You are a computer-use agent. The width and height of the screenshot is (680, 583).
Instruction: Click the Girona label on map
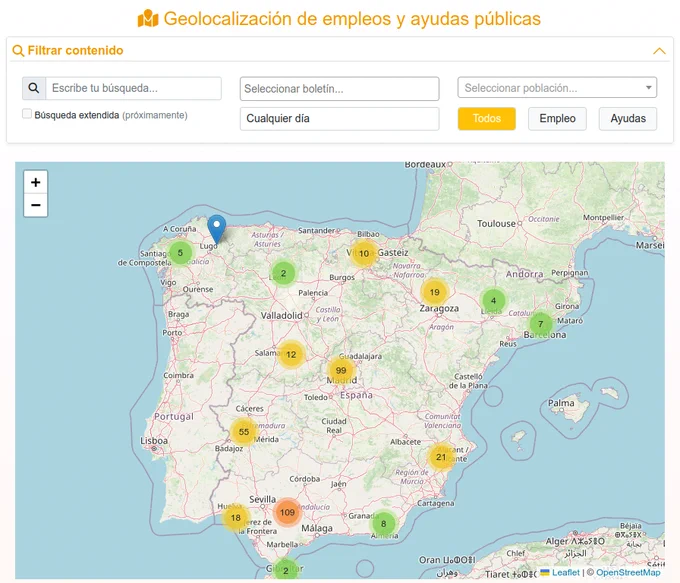pos(567,306)
